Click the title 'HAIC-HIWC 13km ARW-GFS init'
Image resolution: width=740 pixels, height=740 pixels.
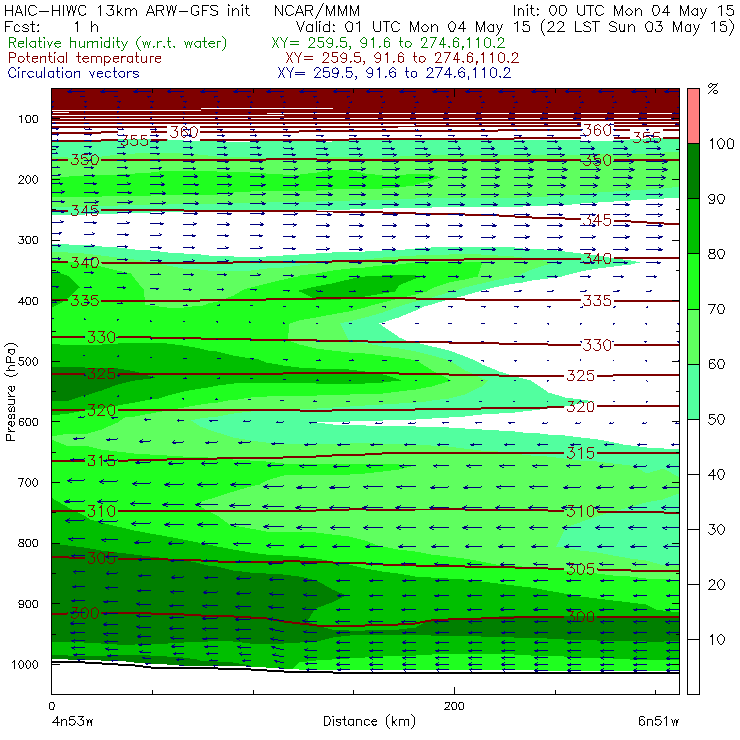click(x=127, y=10)
